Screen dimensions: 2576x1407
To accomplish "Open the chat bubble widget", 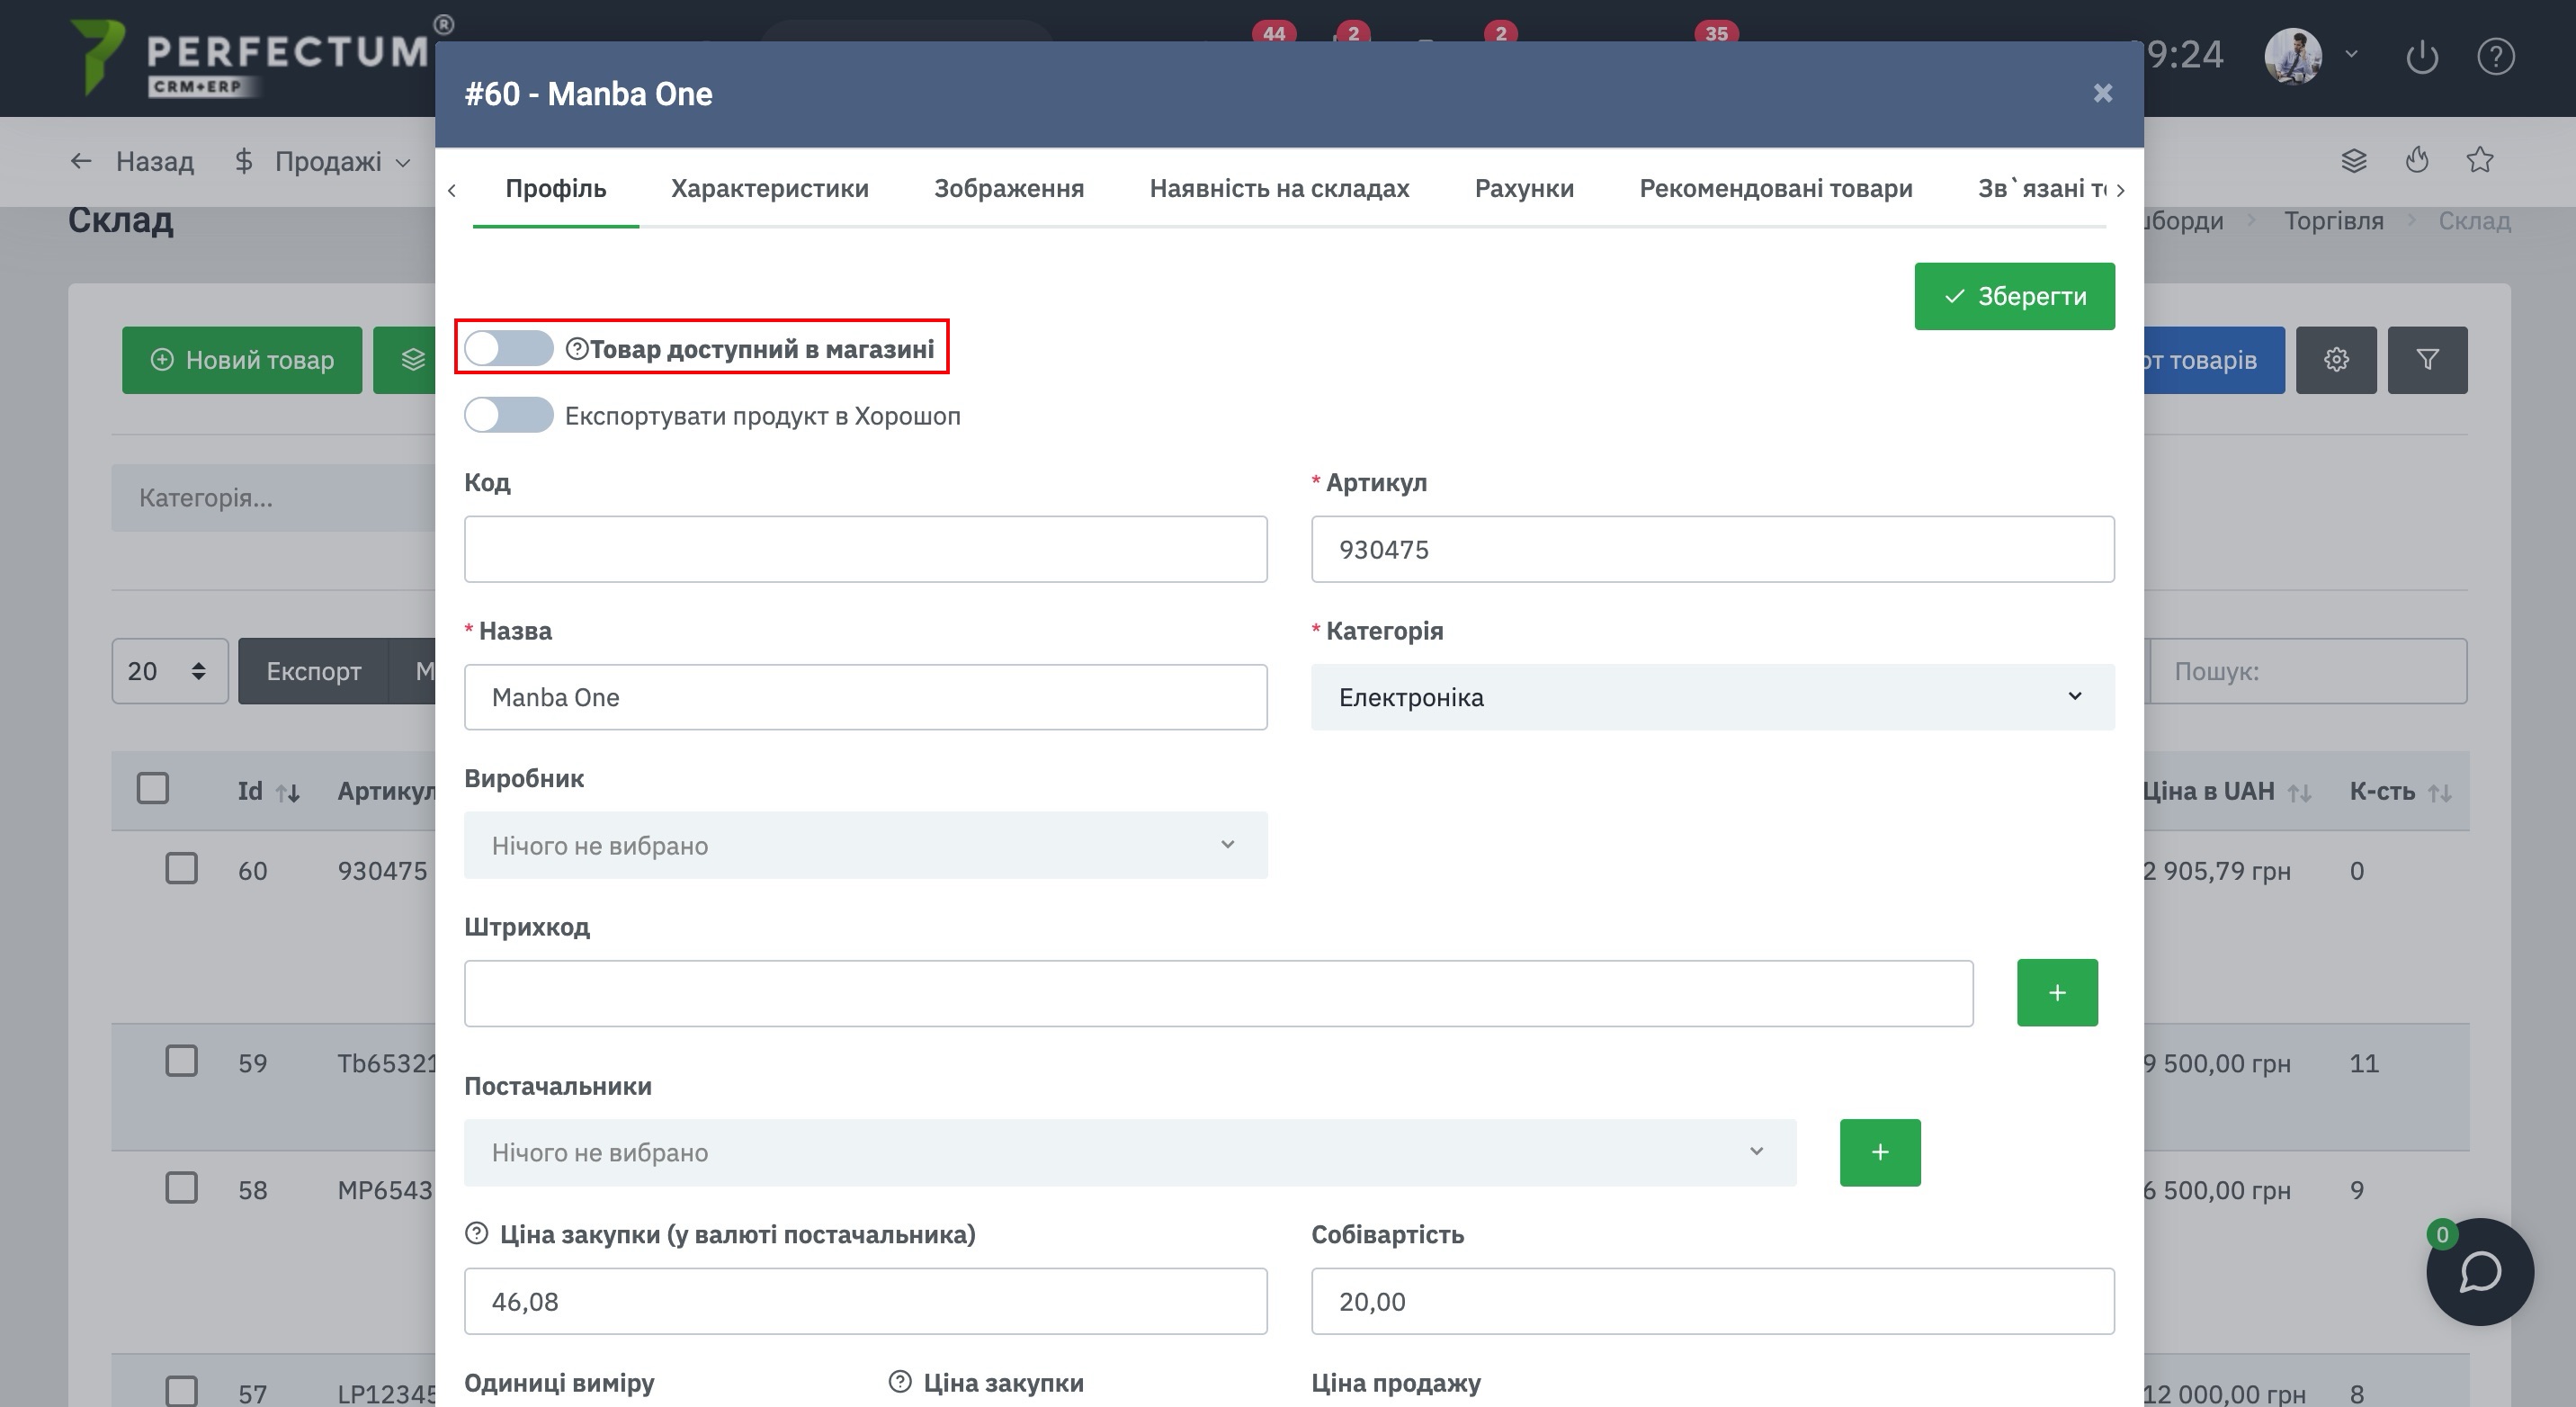I will click(2479, 1271).
